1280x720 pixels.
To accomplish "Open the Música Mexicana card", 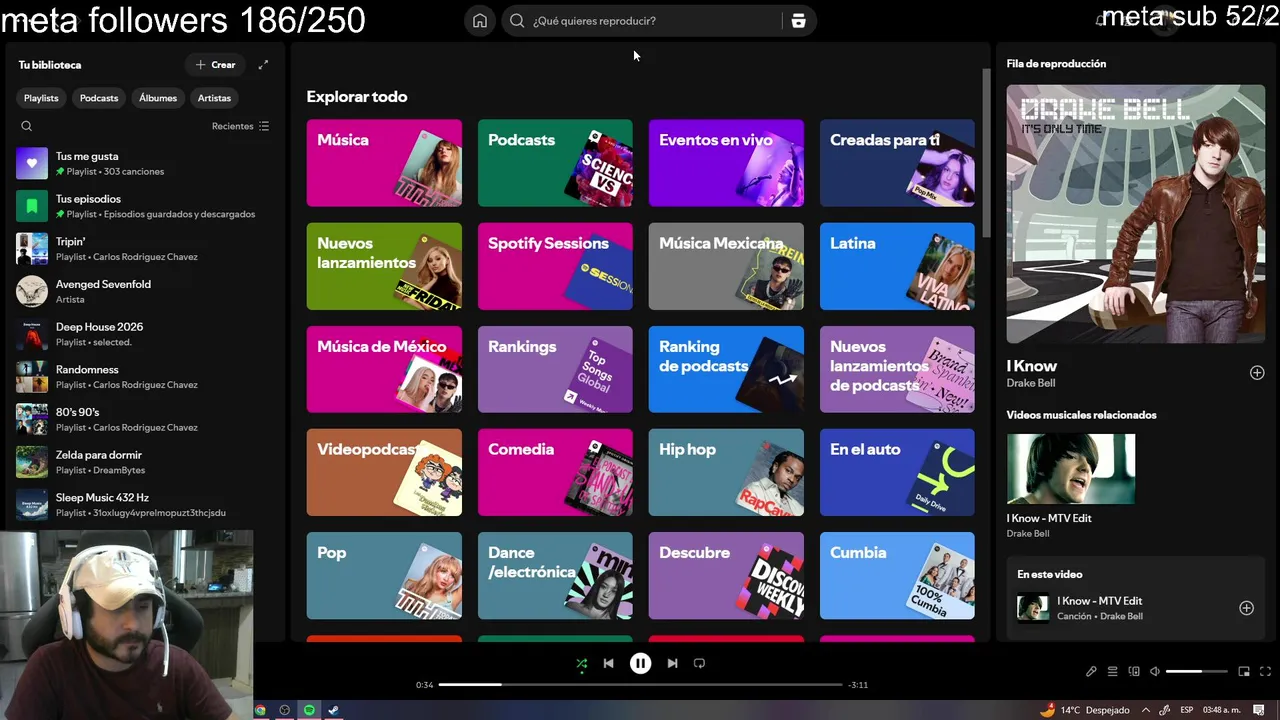I will pyautogui.click(x=726, y=266).
